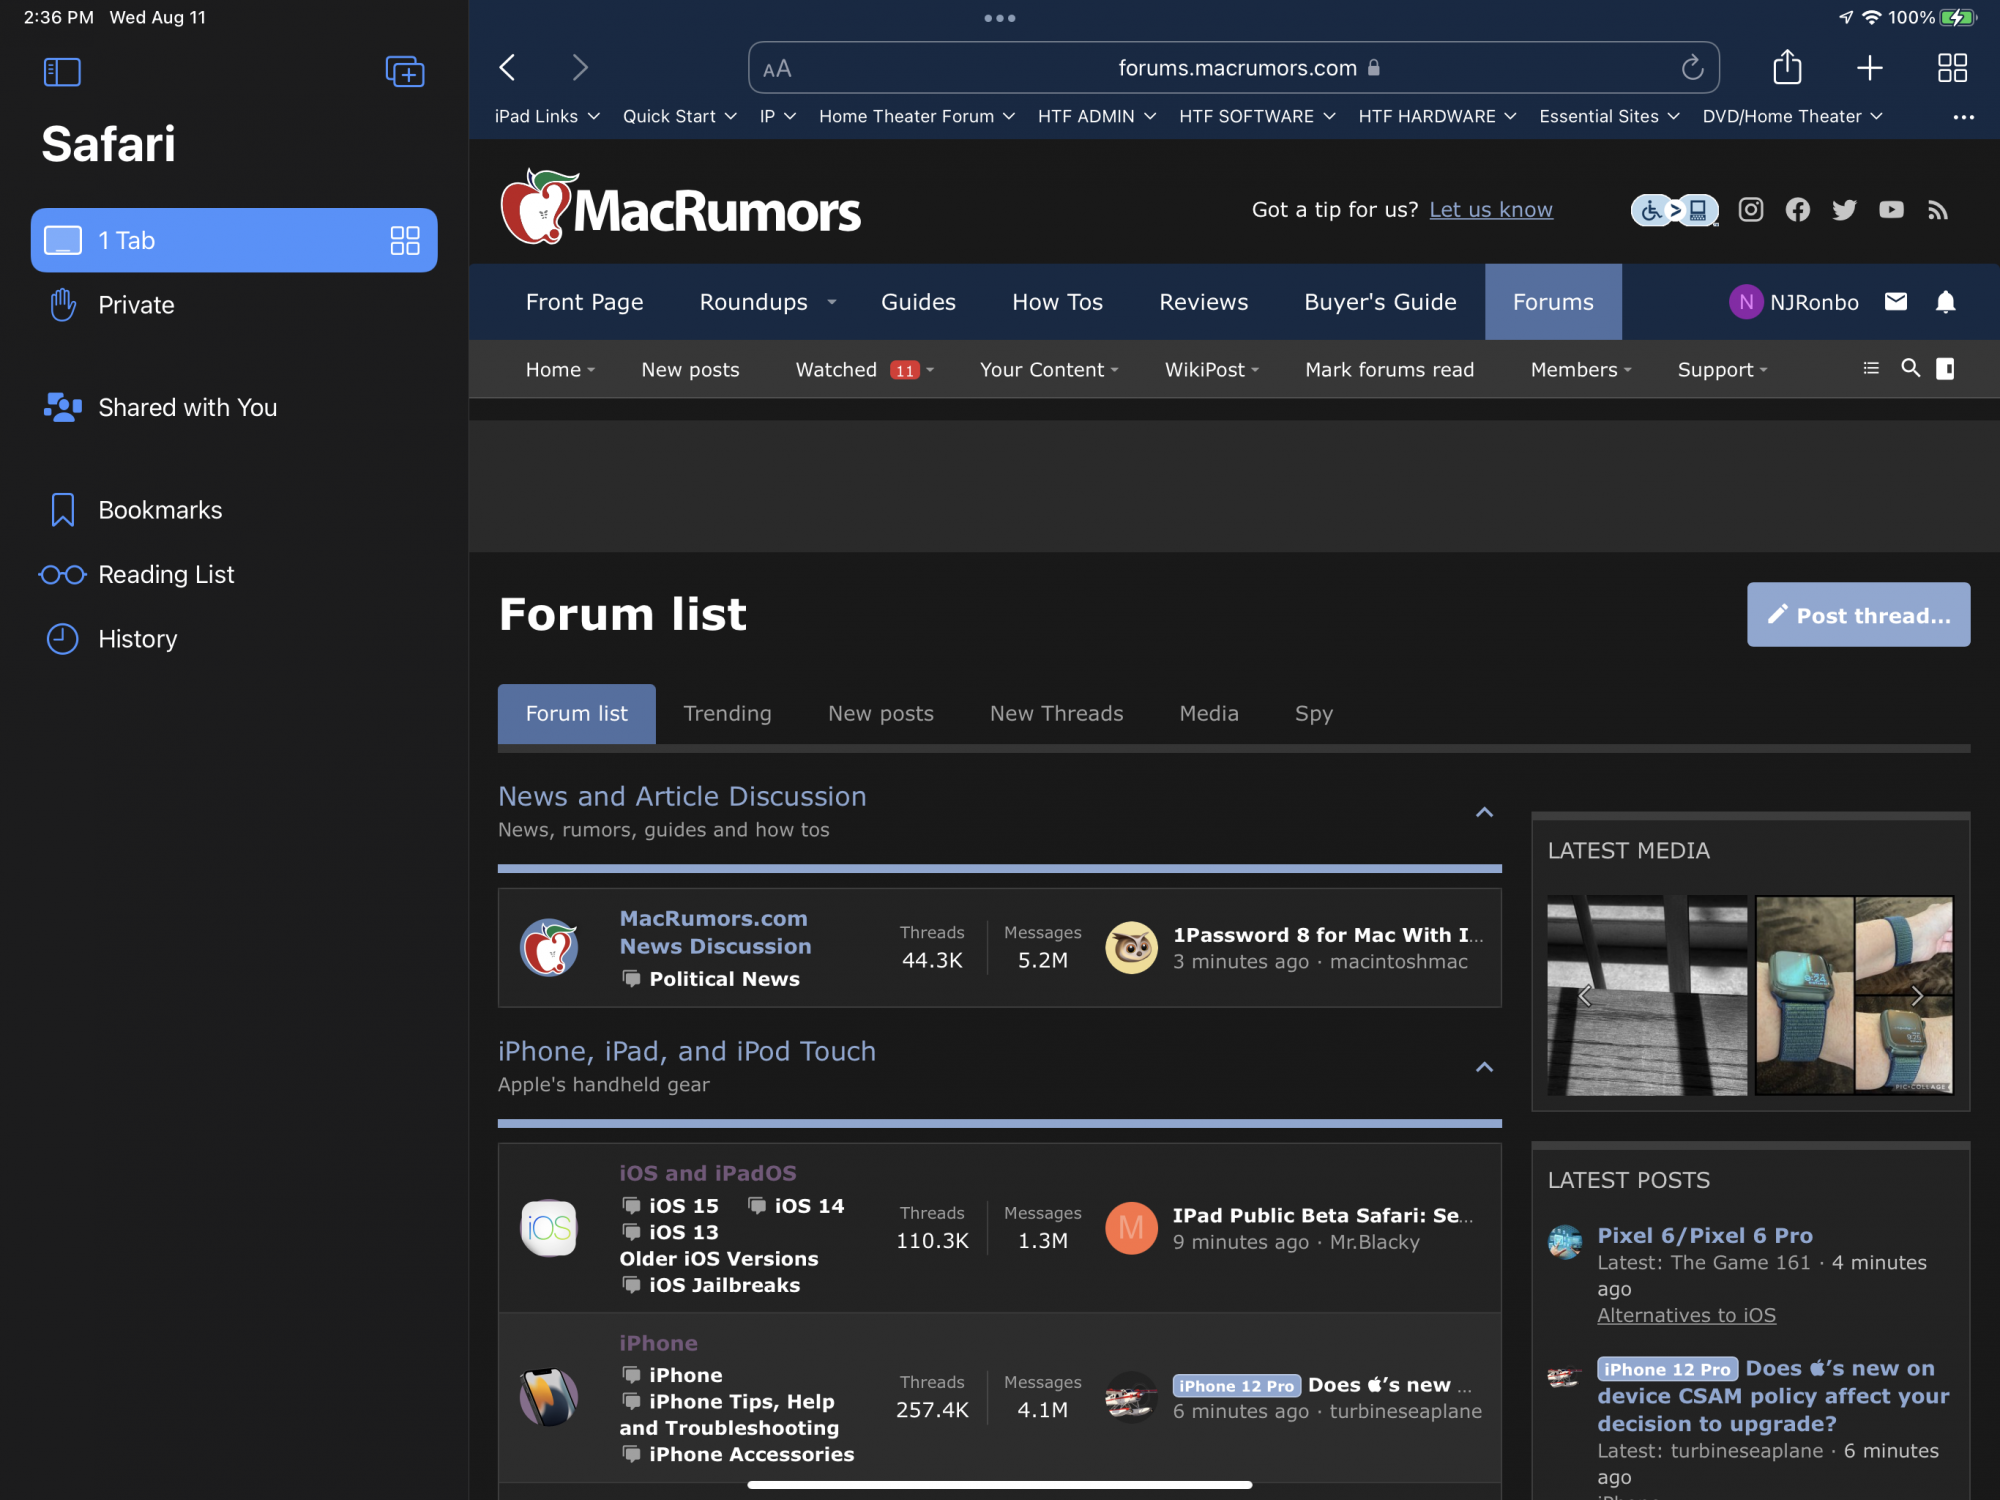Click the MacRumors logo
The height and width of the screenshot is (1500, 2000).
[x=680, y=207]
